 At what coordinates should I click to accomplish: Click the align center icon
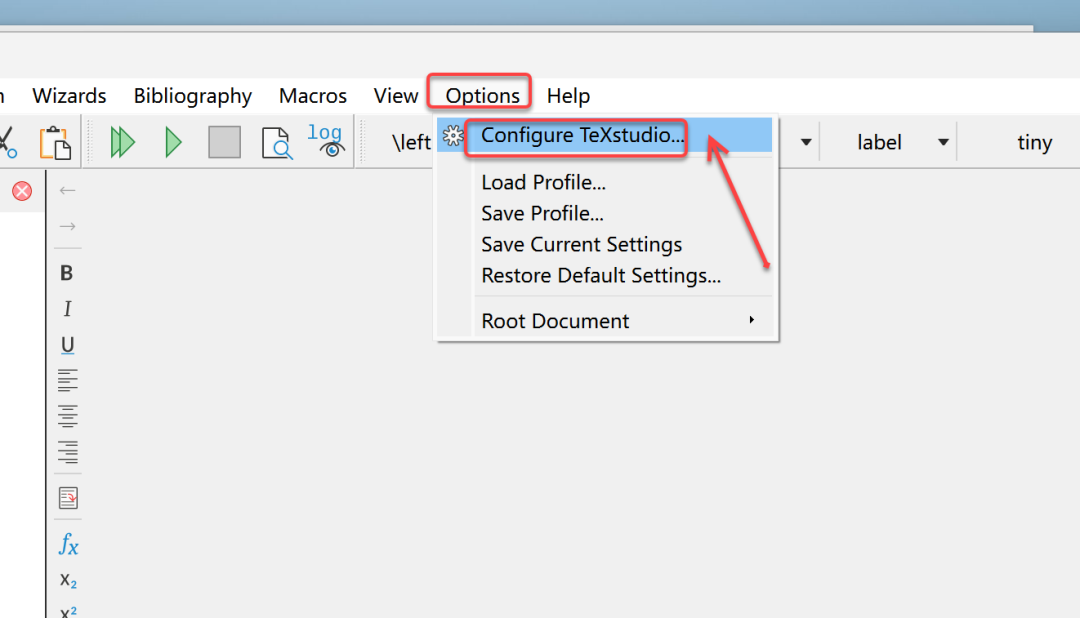pos(67,416)
